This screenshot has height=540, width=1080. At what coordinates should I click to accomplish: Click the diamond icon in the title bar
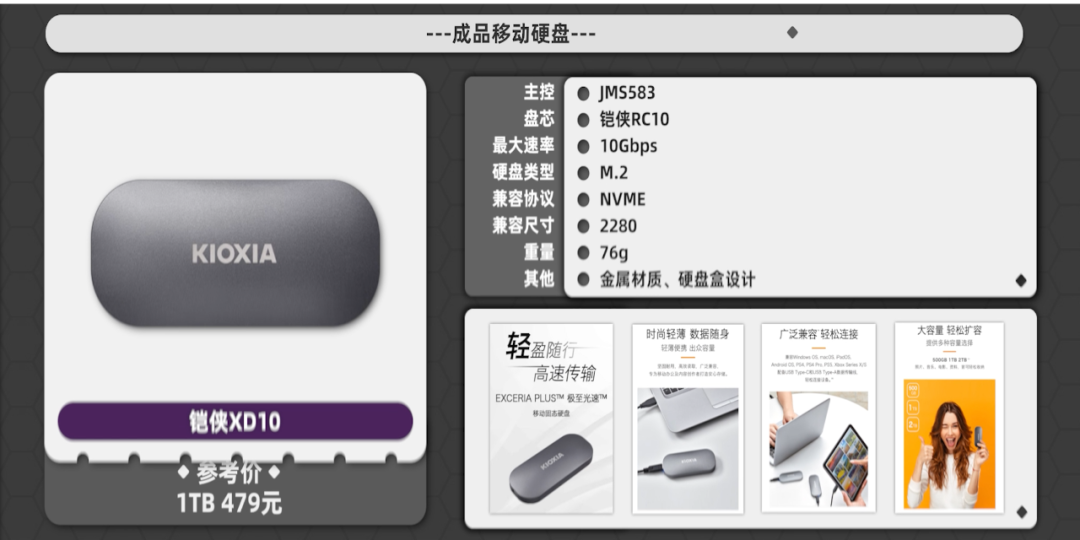pos(792,32)
